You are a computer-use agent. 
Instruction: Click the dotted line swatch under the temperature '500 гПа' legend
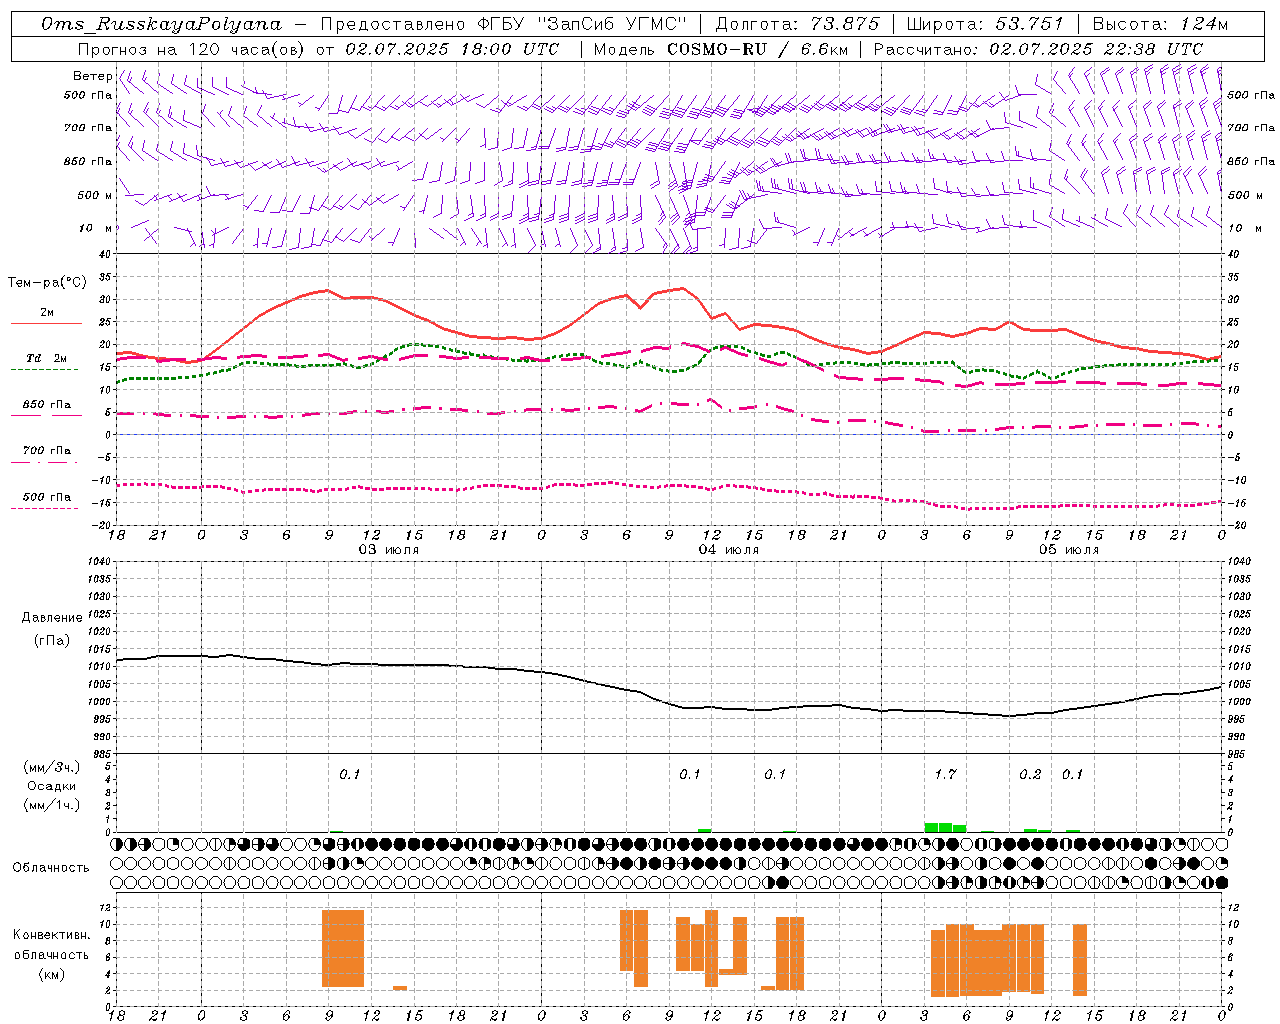coord(45,508)
